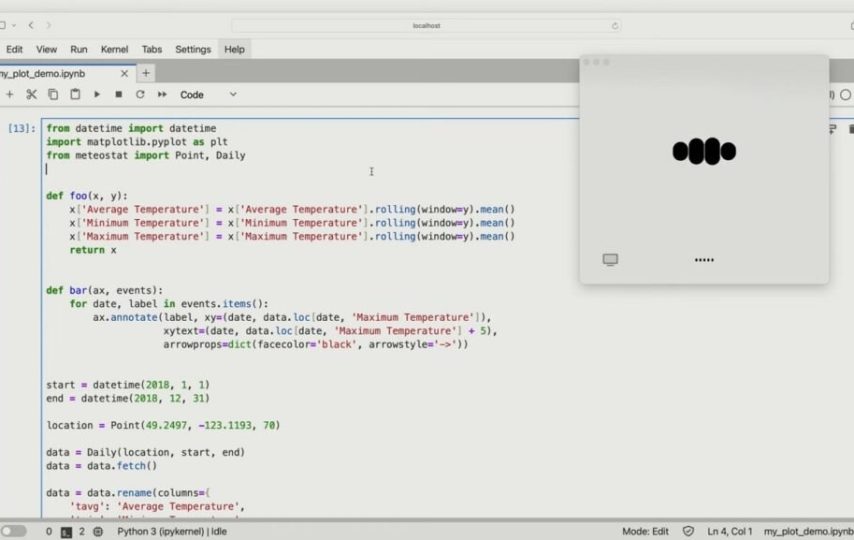Viewport: 854px width, 540px height.
Task: Interrupt the kernel with stop icon
Action: pos(118,94)
